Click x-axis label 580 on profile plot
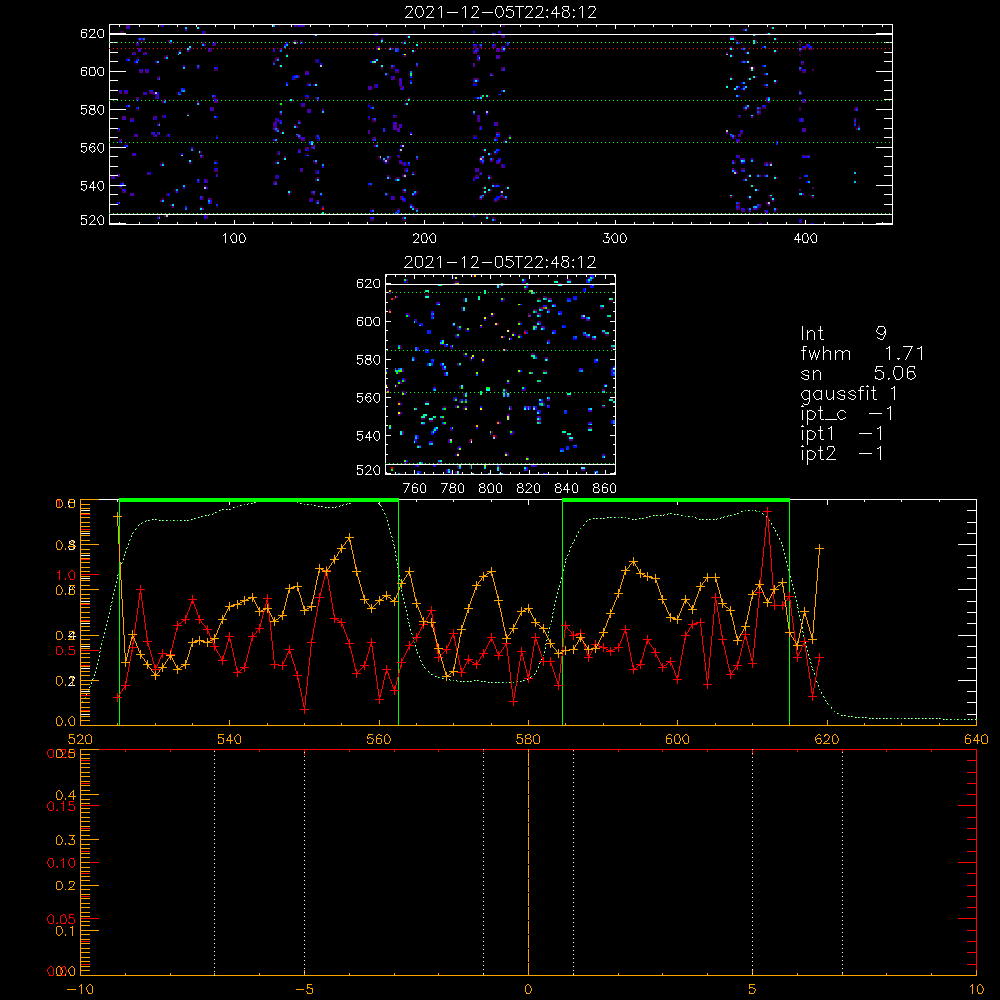 click(x=528, y=739)
